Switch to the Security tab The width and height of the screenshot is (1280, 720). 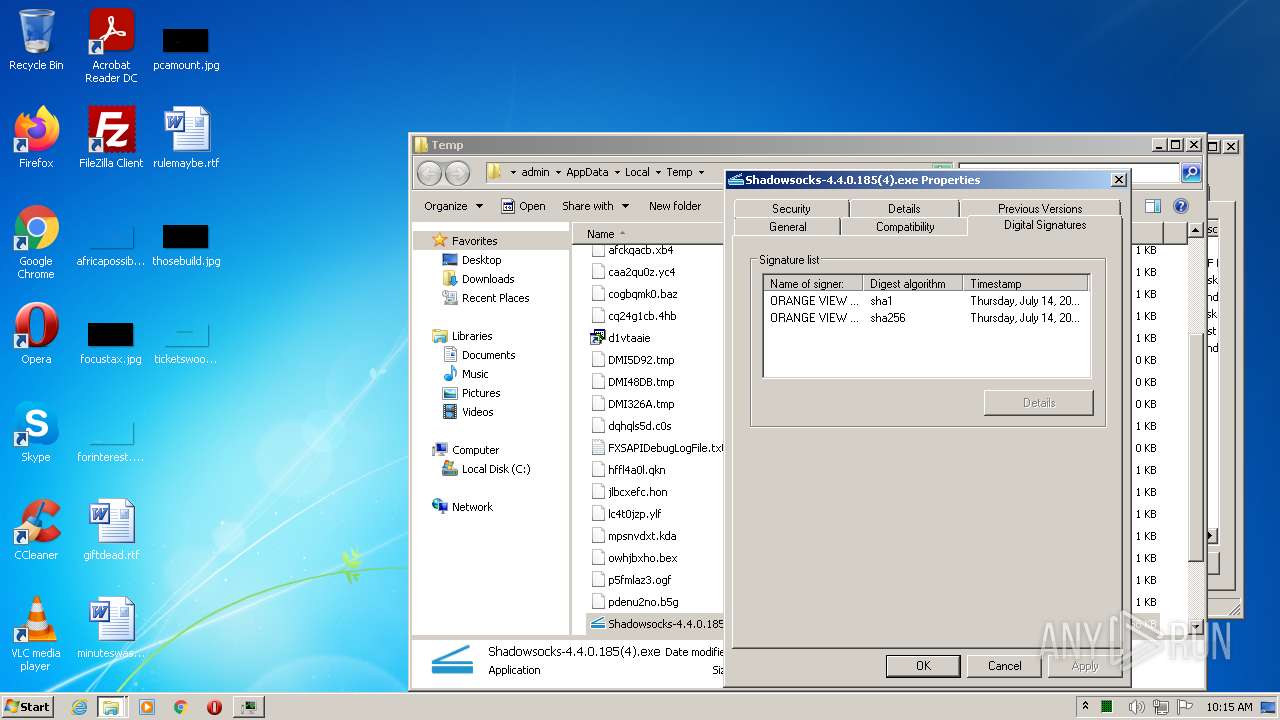pyautogui.click(x=791, y=209)
